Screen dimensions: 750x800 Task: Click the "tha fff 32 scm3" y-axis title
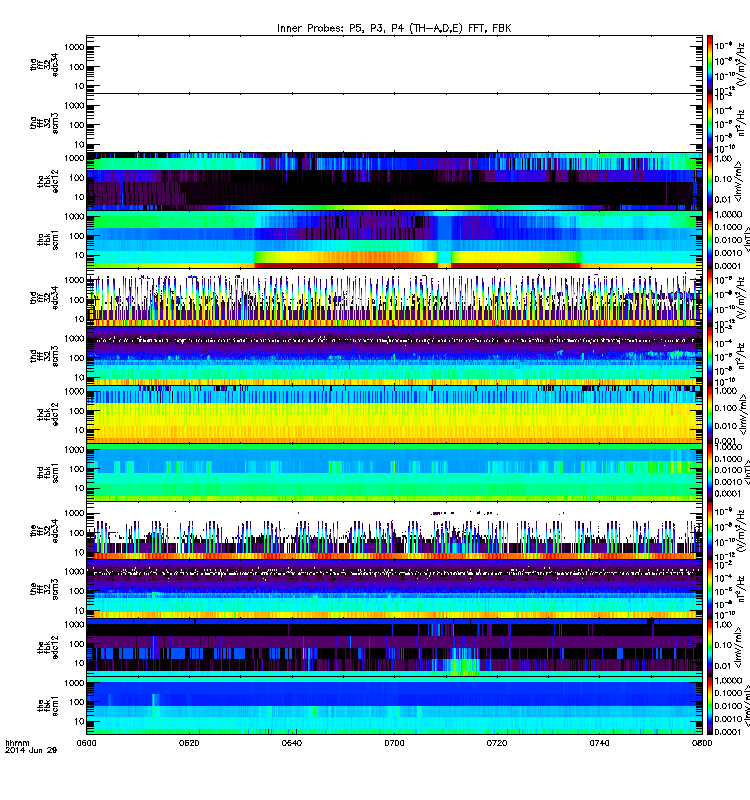44,122
